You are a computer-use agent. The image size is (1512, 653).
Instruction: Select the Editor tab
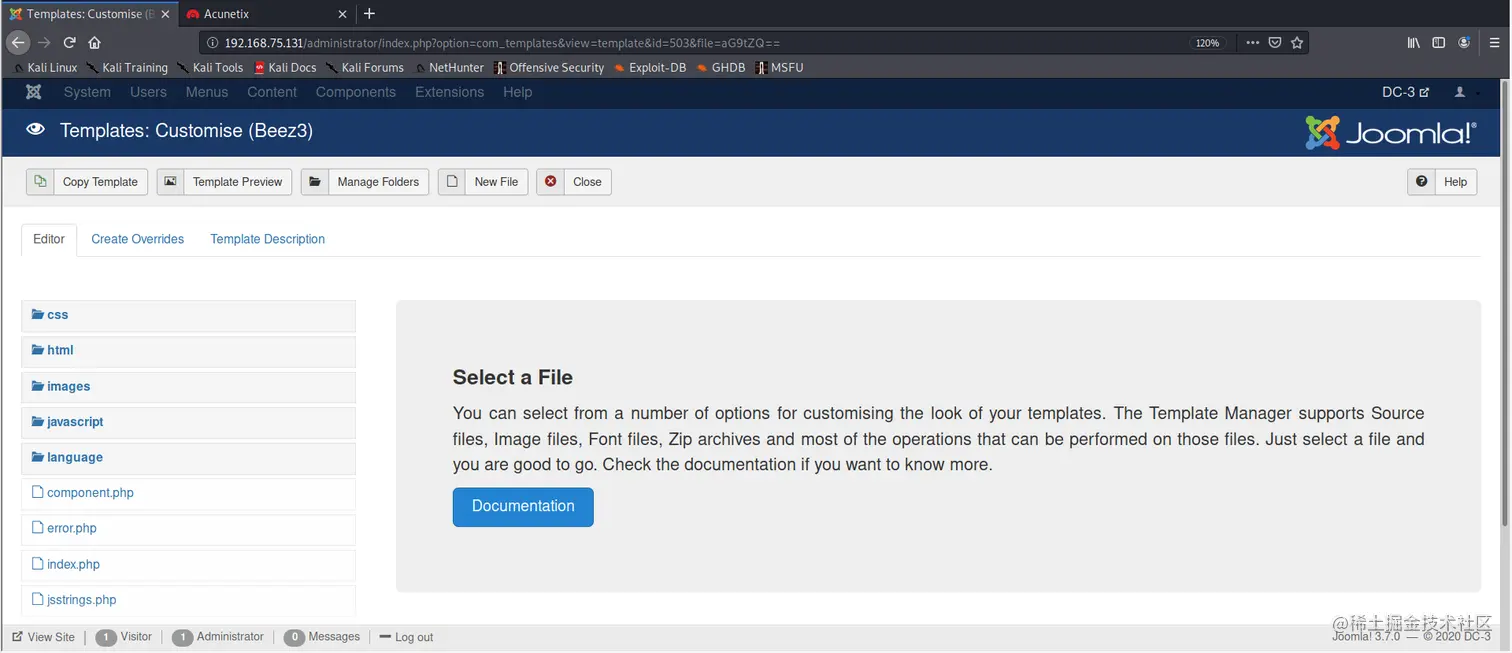pyautogui.click(x=49, y=239)
